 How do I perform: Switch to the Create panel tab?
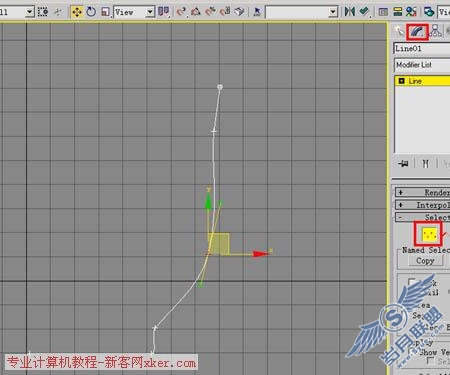[399, 31]
